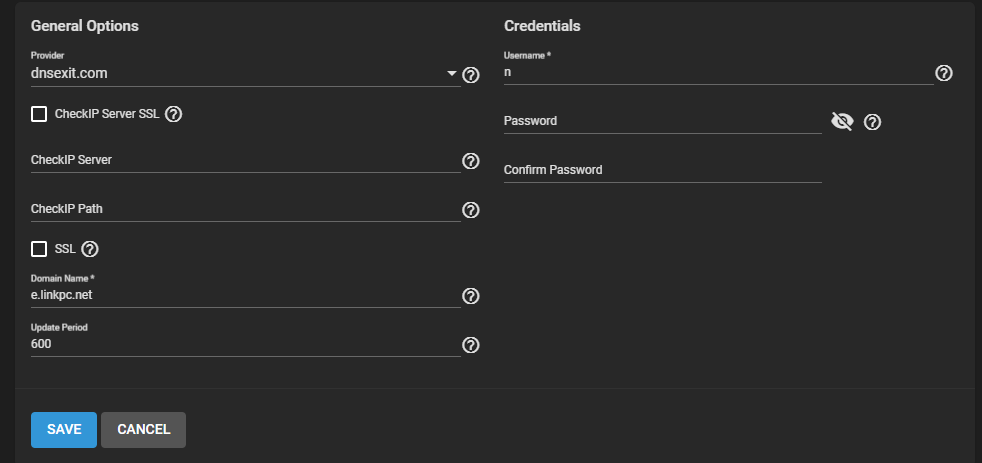Screen dimensions: 982x463
Task: Select the Confirm Password field
Action: [663, 170]
